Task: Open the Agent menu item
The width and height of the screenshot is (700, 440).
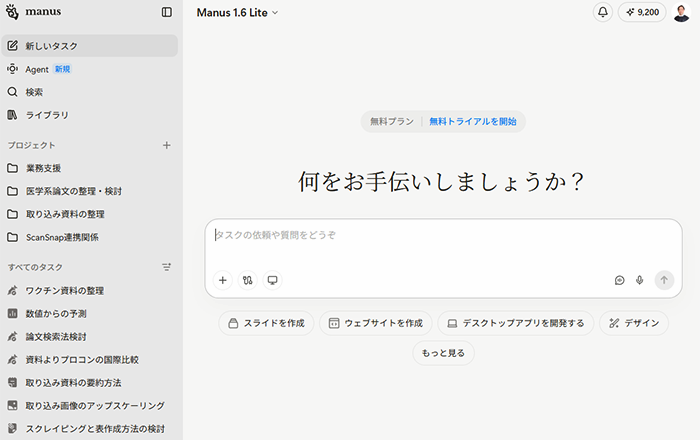Action: pyautogui.click(x=90, y=69)
